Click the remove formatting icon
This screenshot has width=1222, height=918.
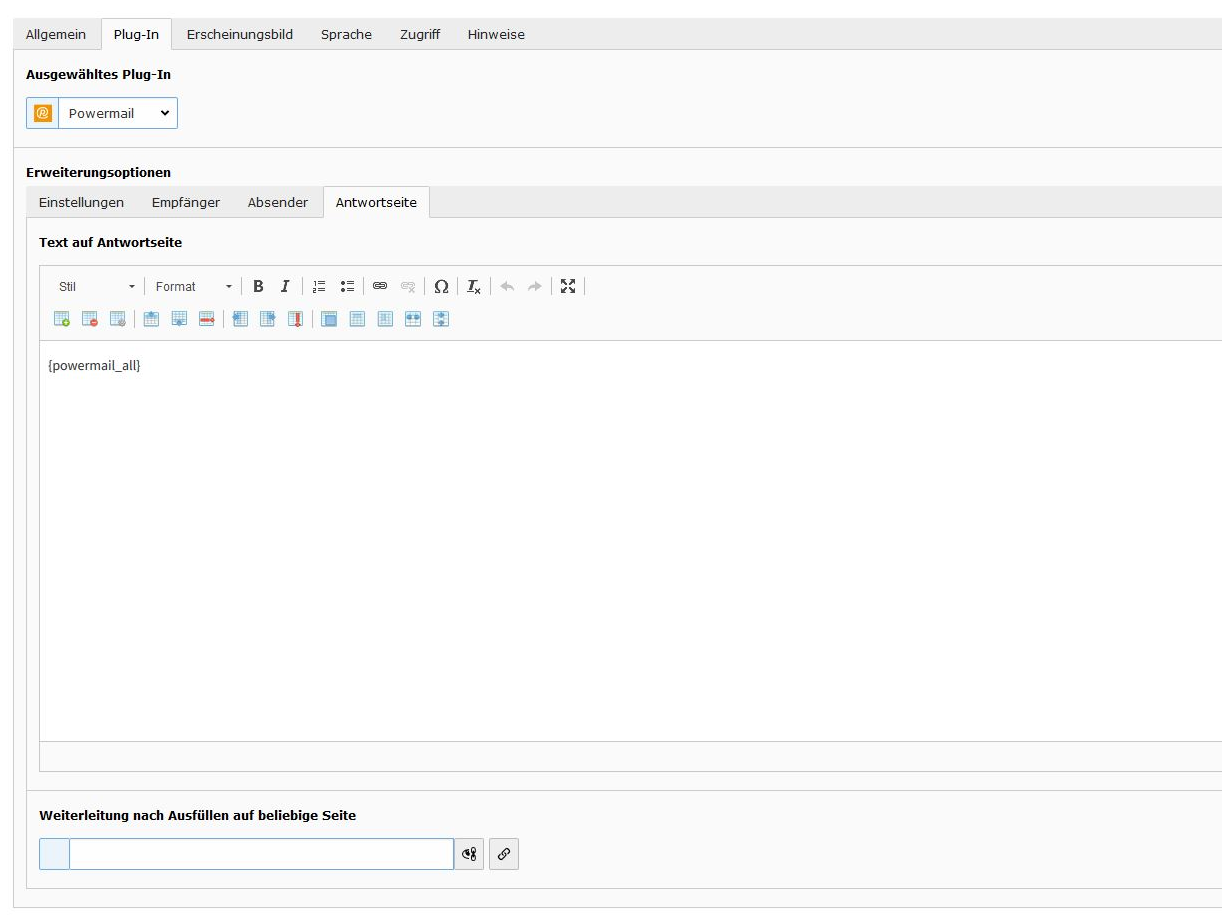pos(474,287)
